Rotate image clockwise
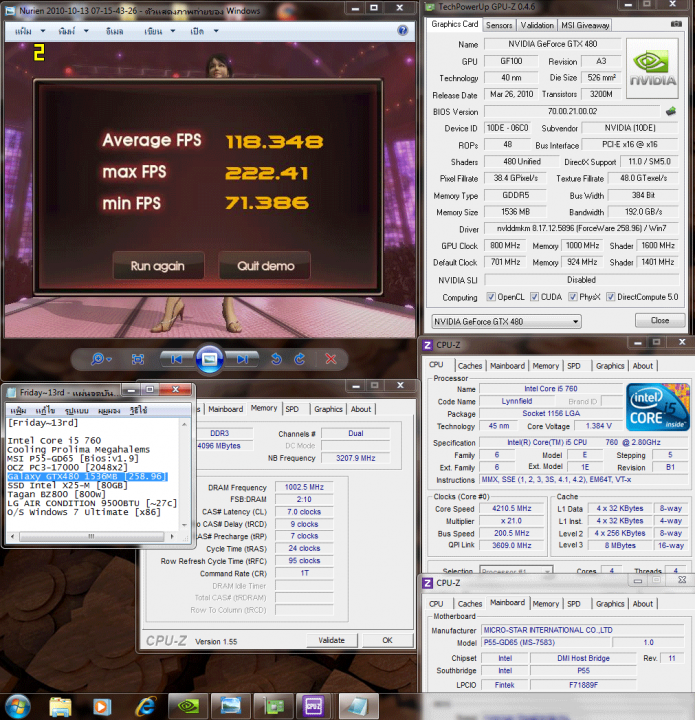This screenshot has height=720, width=695. (x=300, y=359)
